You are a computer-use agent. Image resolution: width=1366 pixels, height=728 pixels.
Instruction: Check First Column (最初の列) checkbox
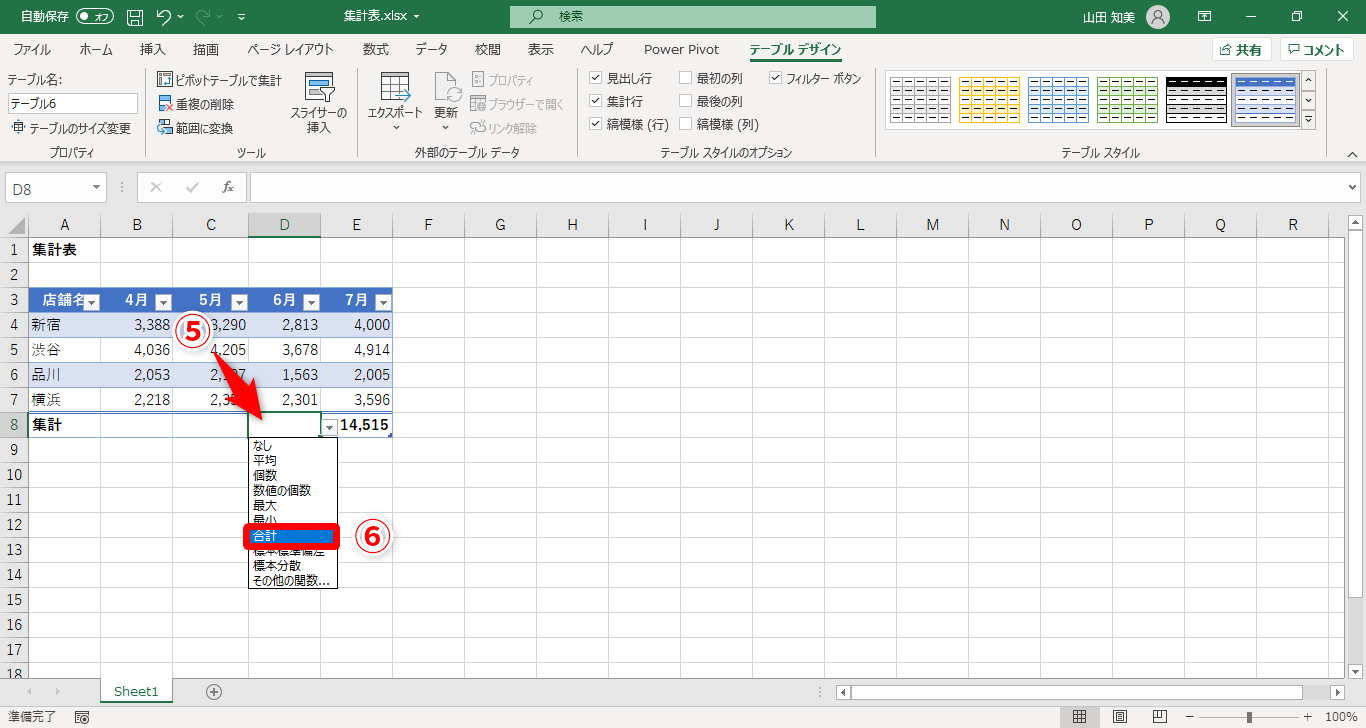pos(685,78)
